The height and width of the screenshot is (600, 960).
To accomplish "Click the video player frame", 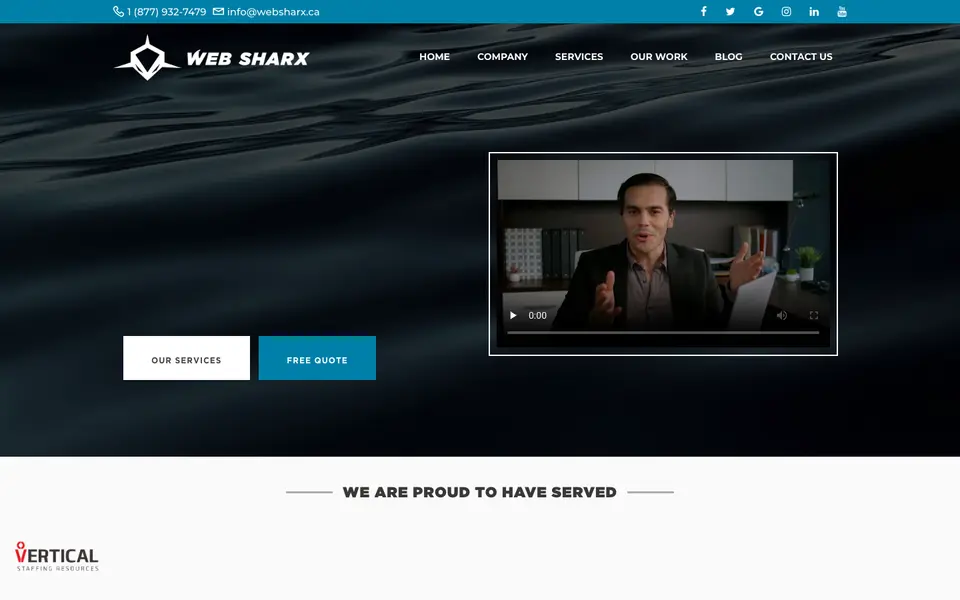I will pos(663,253).
